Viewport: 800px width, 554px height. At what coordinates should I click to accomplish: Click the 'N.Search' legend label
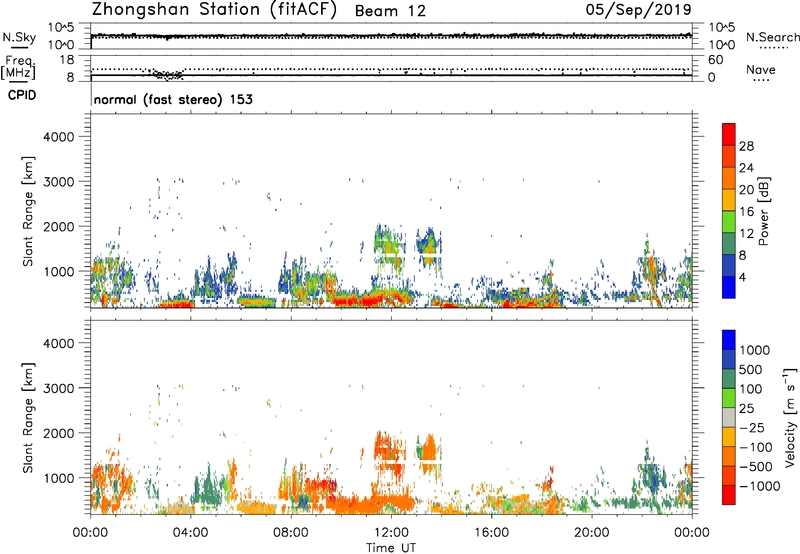click(x=772, y=37)
